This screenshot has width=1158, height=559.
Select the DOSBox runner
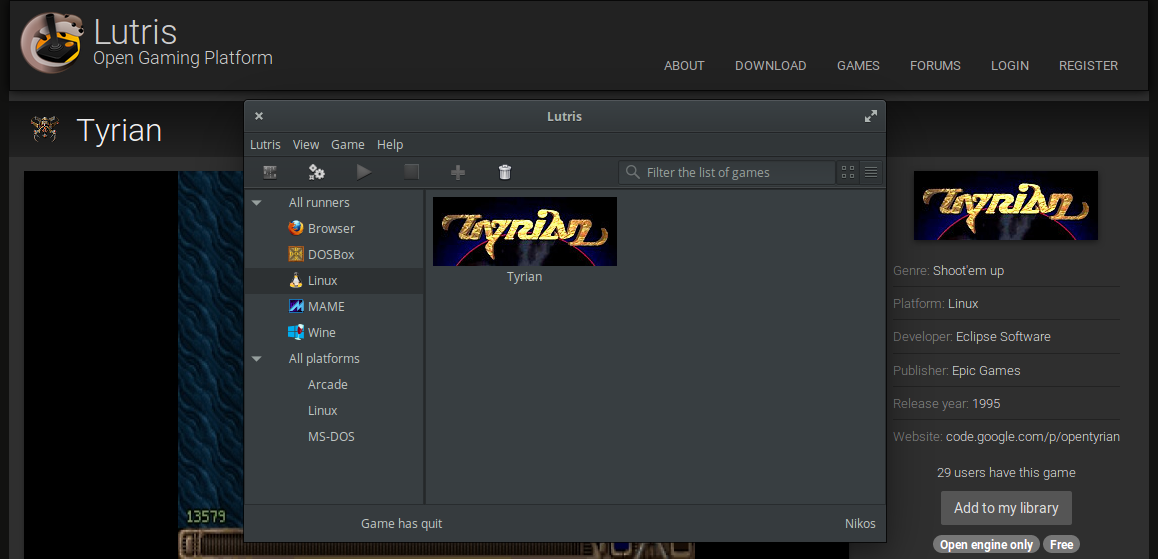point(334,254)
